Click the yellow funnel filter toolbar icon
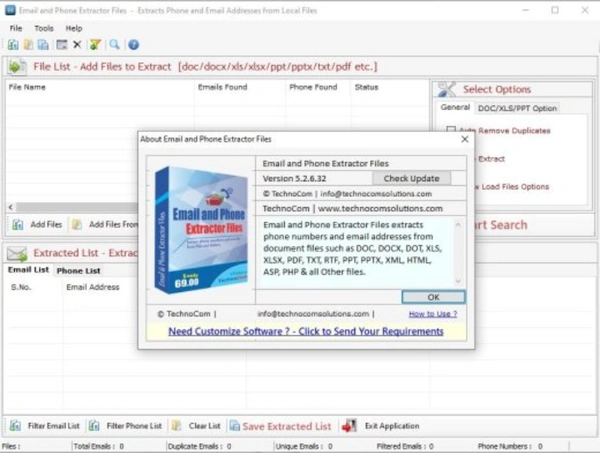 [95, 44]
